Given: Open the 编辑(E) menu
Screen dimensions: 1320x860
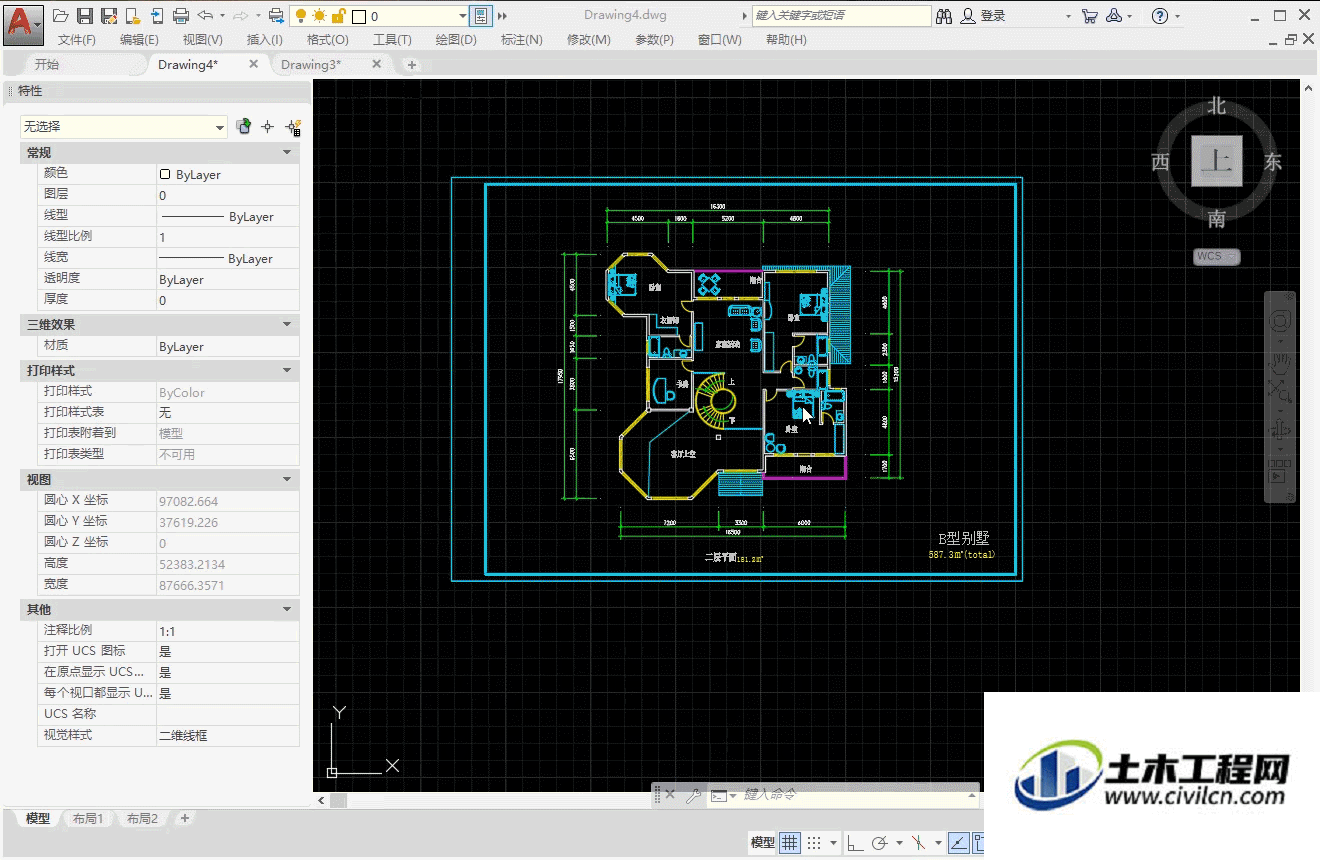Looking at the screenshot, I should point(139,40).
